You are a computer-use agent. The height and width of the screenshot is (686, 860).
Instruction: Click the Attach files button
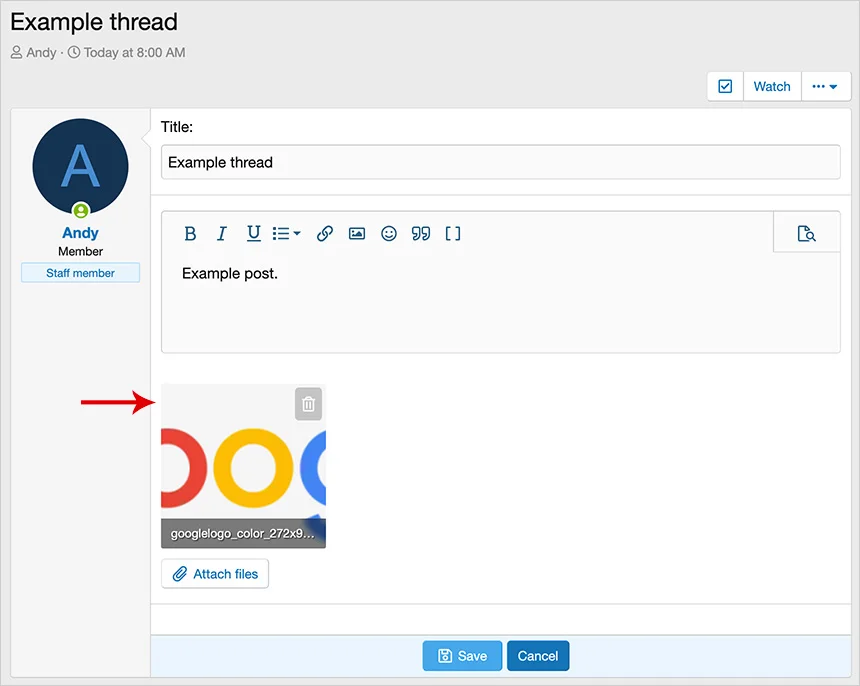click(215, 574)
